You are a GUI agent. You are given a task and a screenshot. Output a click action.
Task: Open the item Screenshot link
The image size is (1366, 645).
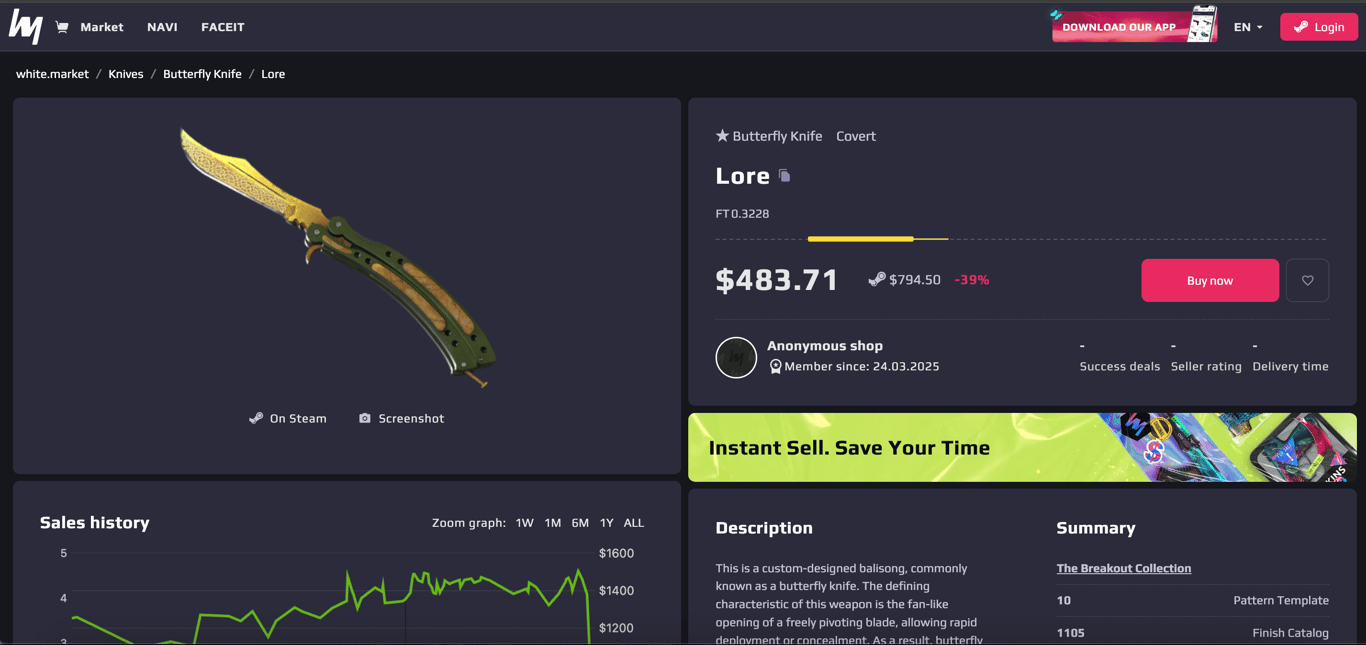(x=401, y=418)
